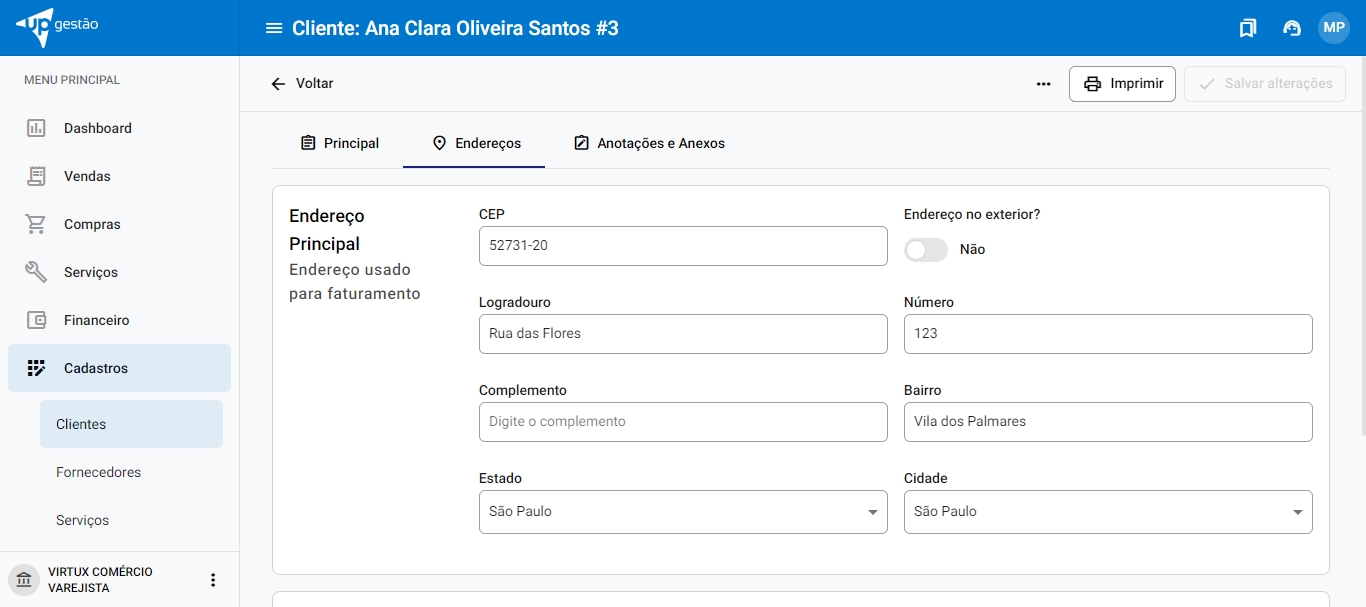The image size is (1366, 607).
Task: Open the Dashboard menu item
Action: tap(97, 128)
